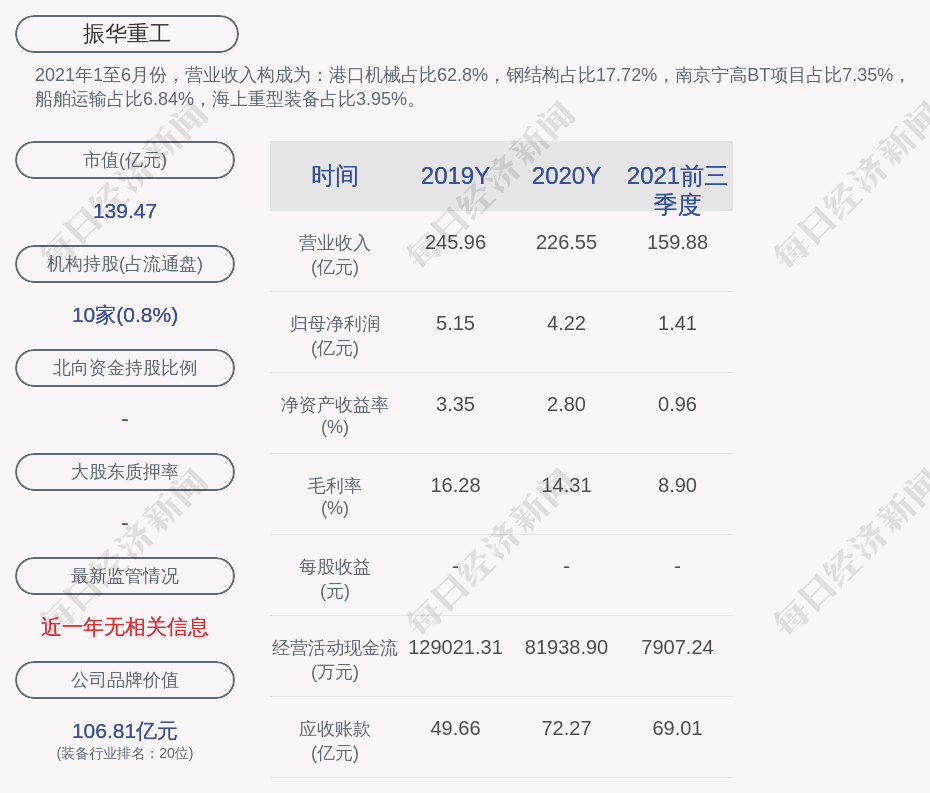Select the 应收账款(亿元) row label
This screenshot has height=793, width=930.
tap(335, 741)
